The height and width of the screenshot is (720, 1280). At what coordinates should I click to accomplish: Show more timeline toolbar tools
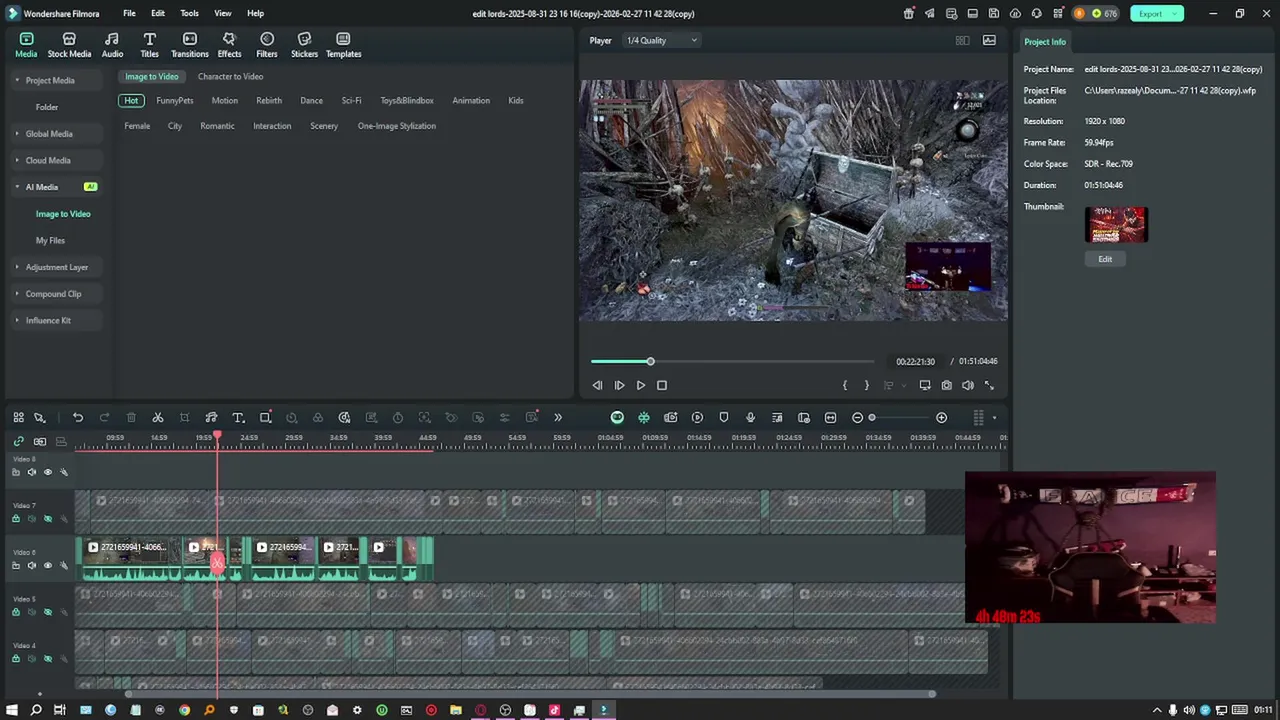point(558,418)
